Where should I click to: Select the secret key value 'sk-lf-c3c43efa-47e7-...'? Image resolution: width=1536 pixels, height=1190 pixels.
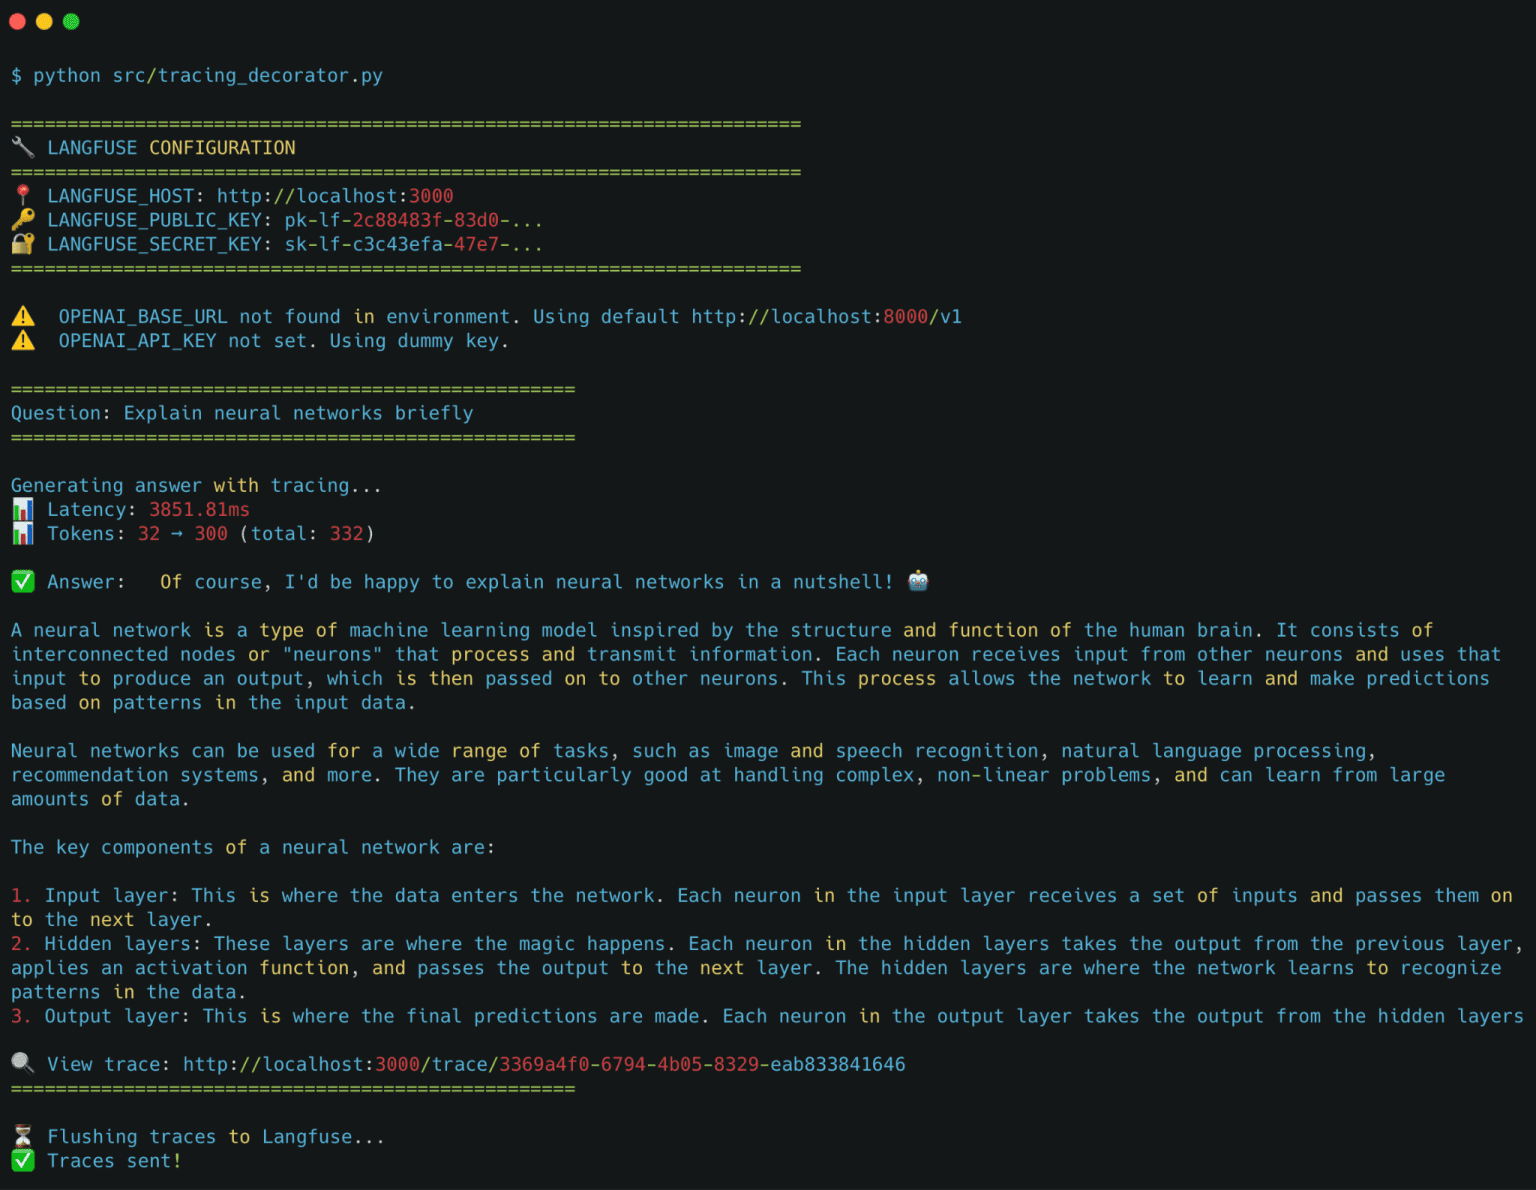point(414,244)
